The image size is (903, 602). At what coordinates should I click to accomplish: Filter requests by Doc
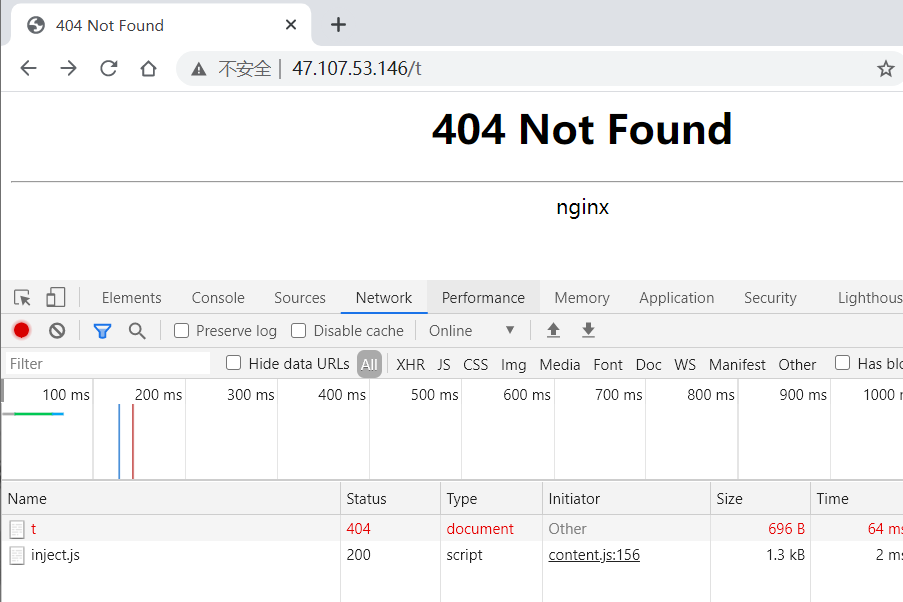point(648,365)
